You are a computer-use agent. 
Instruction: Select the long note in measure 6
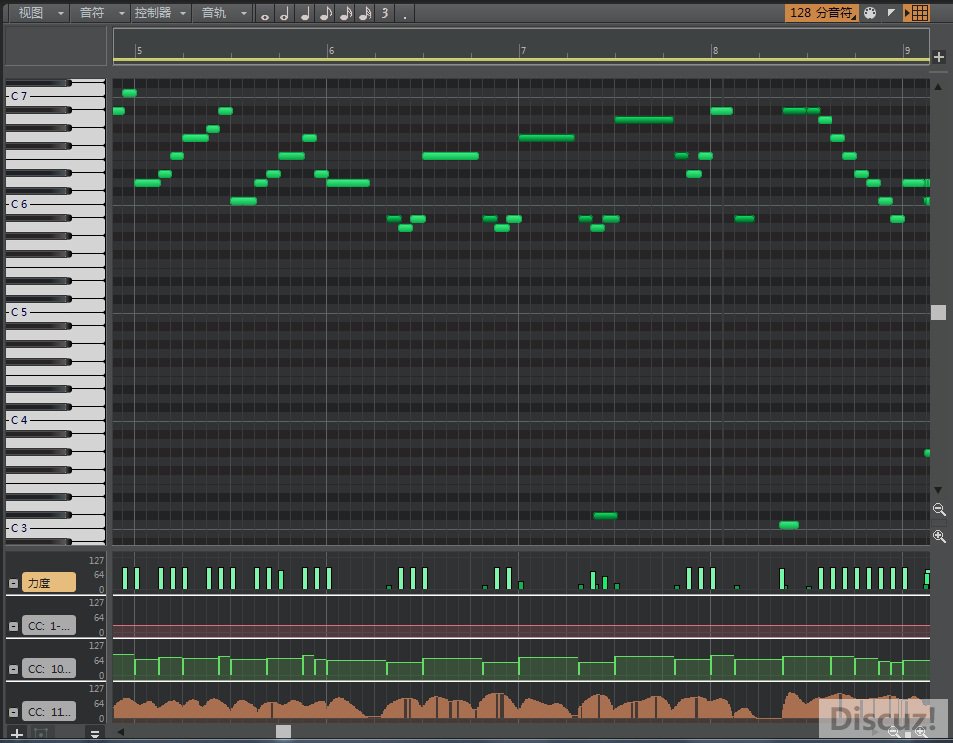tap(450, 156)
